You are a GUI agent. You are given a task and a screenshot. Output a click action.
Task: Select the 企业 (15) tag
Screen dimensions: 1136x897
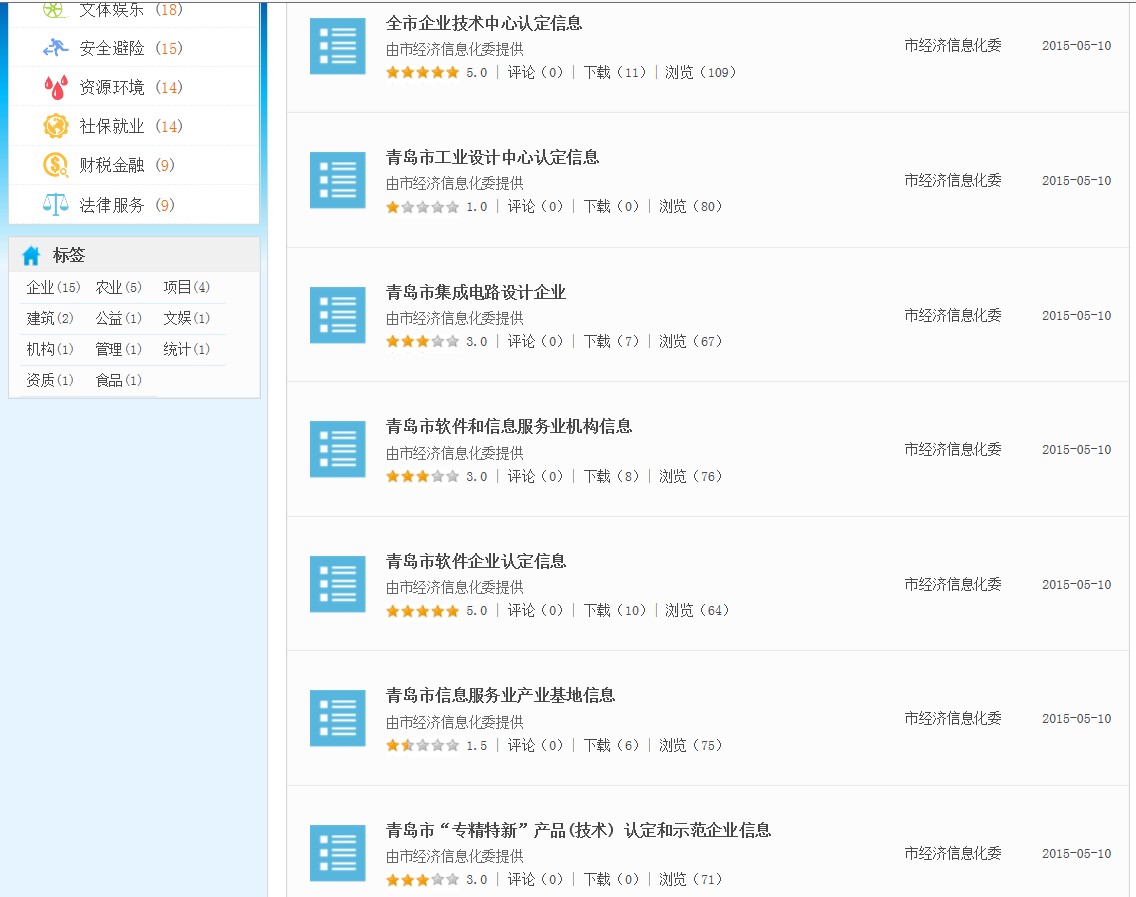(x=53, y=288)
